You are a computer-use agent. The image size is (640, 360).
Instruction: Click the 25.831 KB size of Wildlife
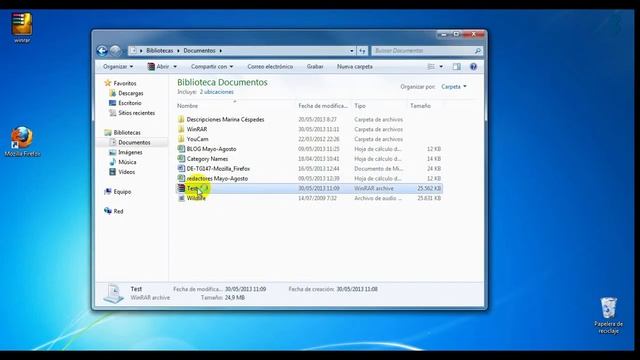[429, 198]
